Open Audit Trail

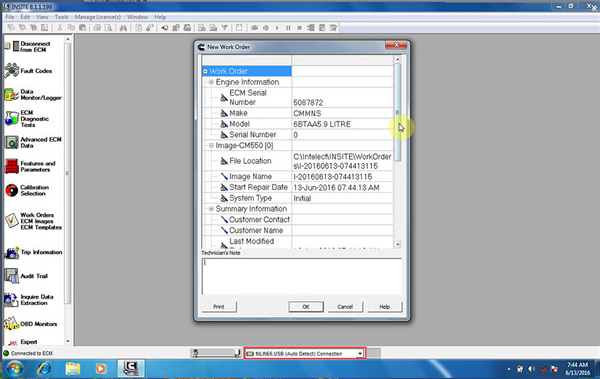pyautogui.click(x=26, y=276)
